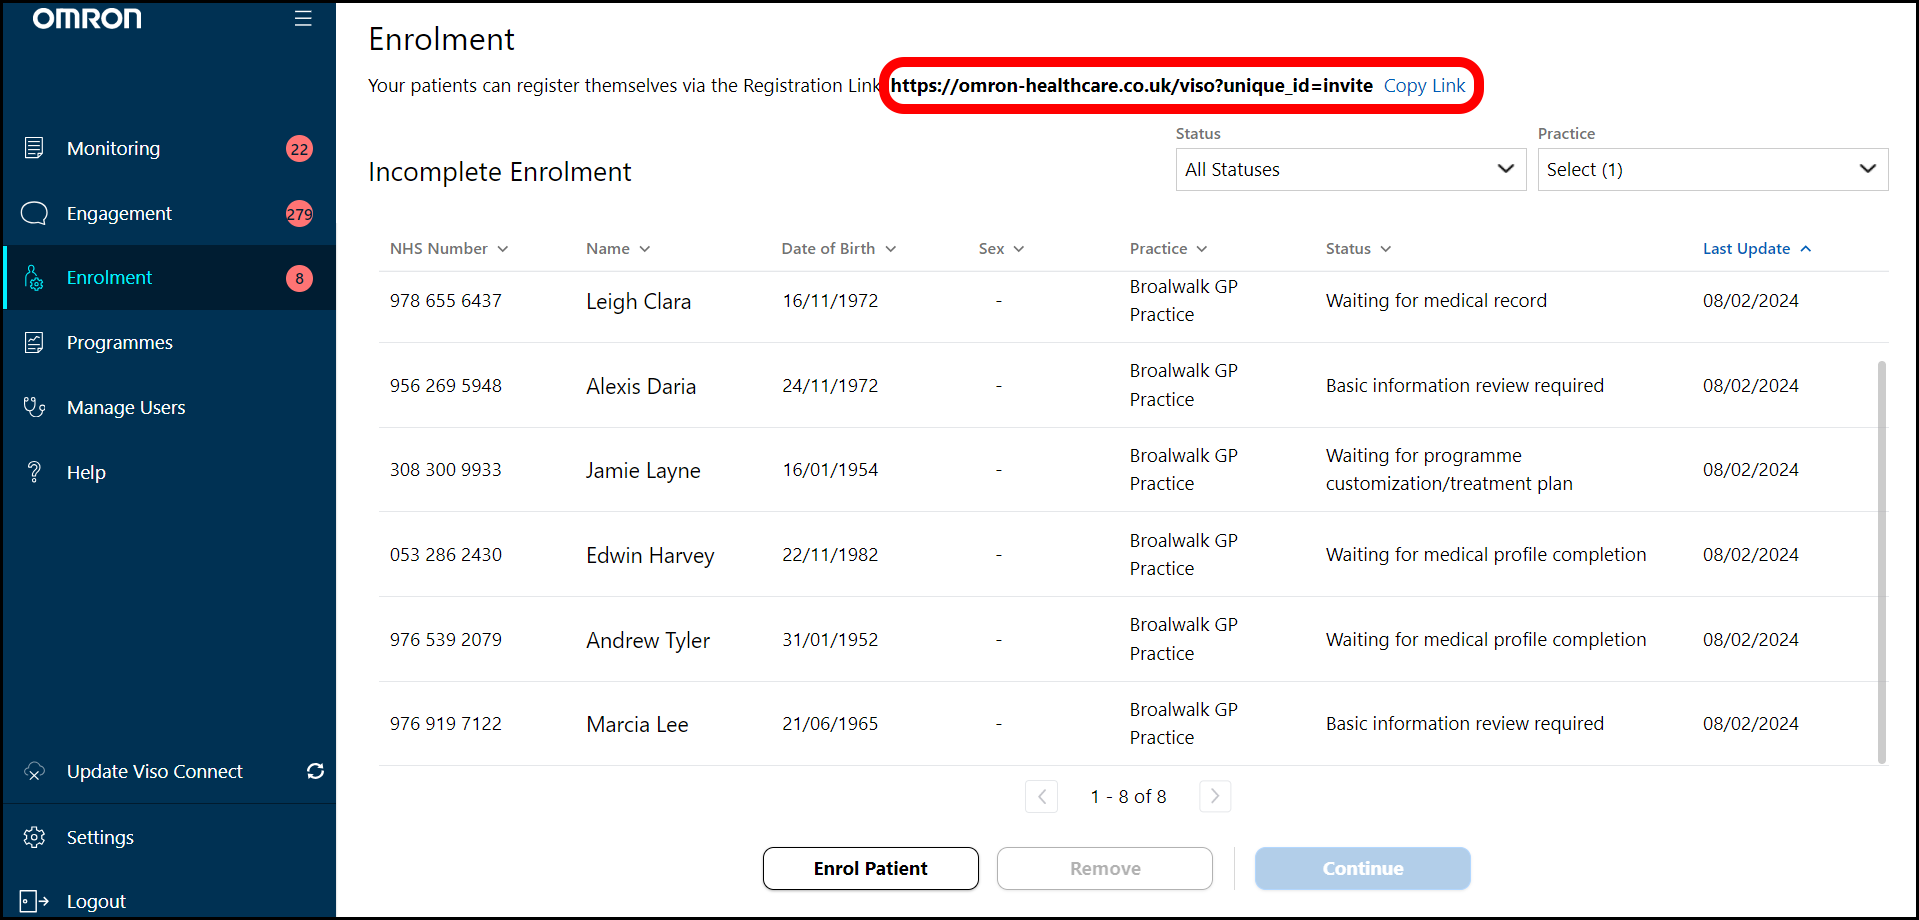Click the Manage Users stethoscope icon
The width and height of the screenshot is (1919, 920).
click(34, 407)
